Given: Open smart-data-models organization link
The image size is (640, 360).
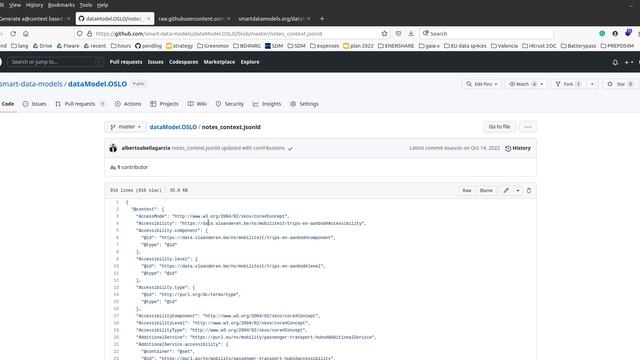Looking at the screenshot, I should tap(31, 84).
